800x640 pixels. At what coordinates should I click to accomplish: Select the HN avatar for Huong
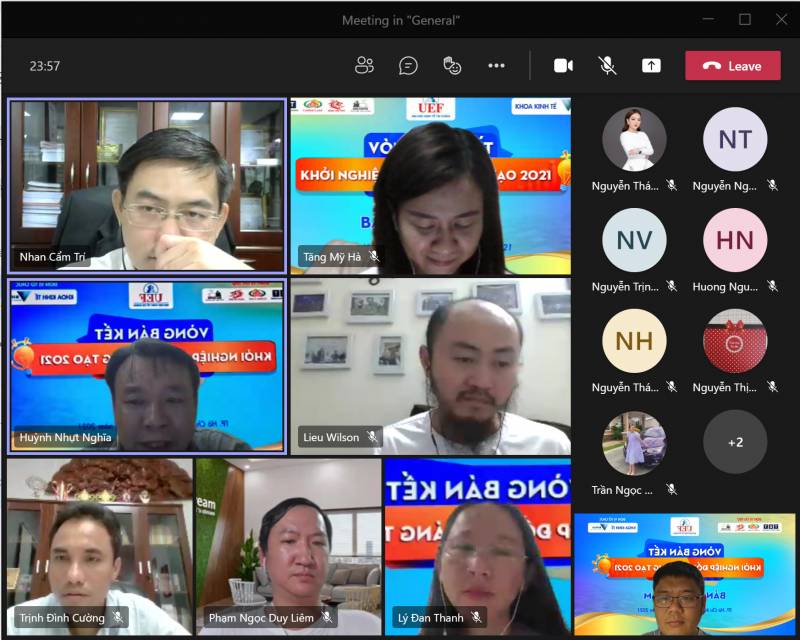[735, 241]
